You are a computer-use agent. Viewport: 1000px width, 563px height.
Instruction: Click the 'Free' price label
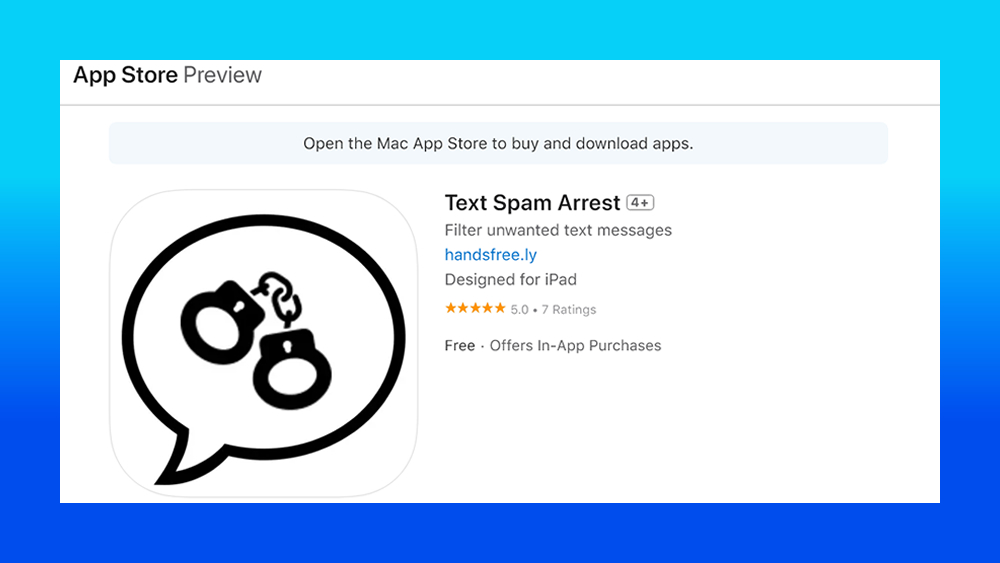[460, 346]
